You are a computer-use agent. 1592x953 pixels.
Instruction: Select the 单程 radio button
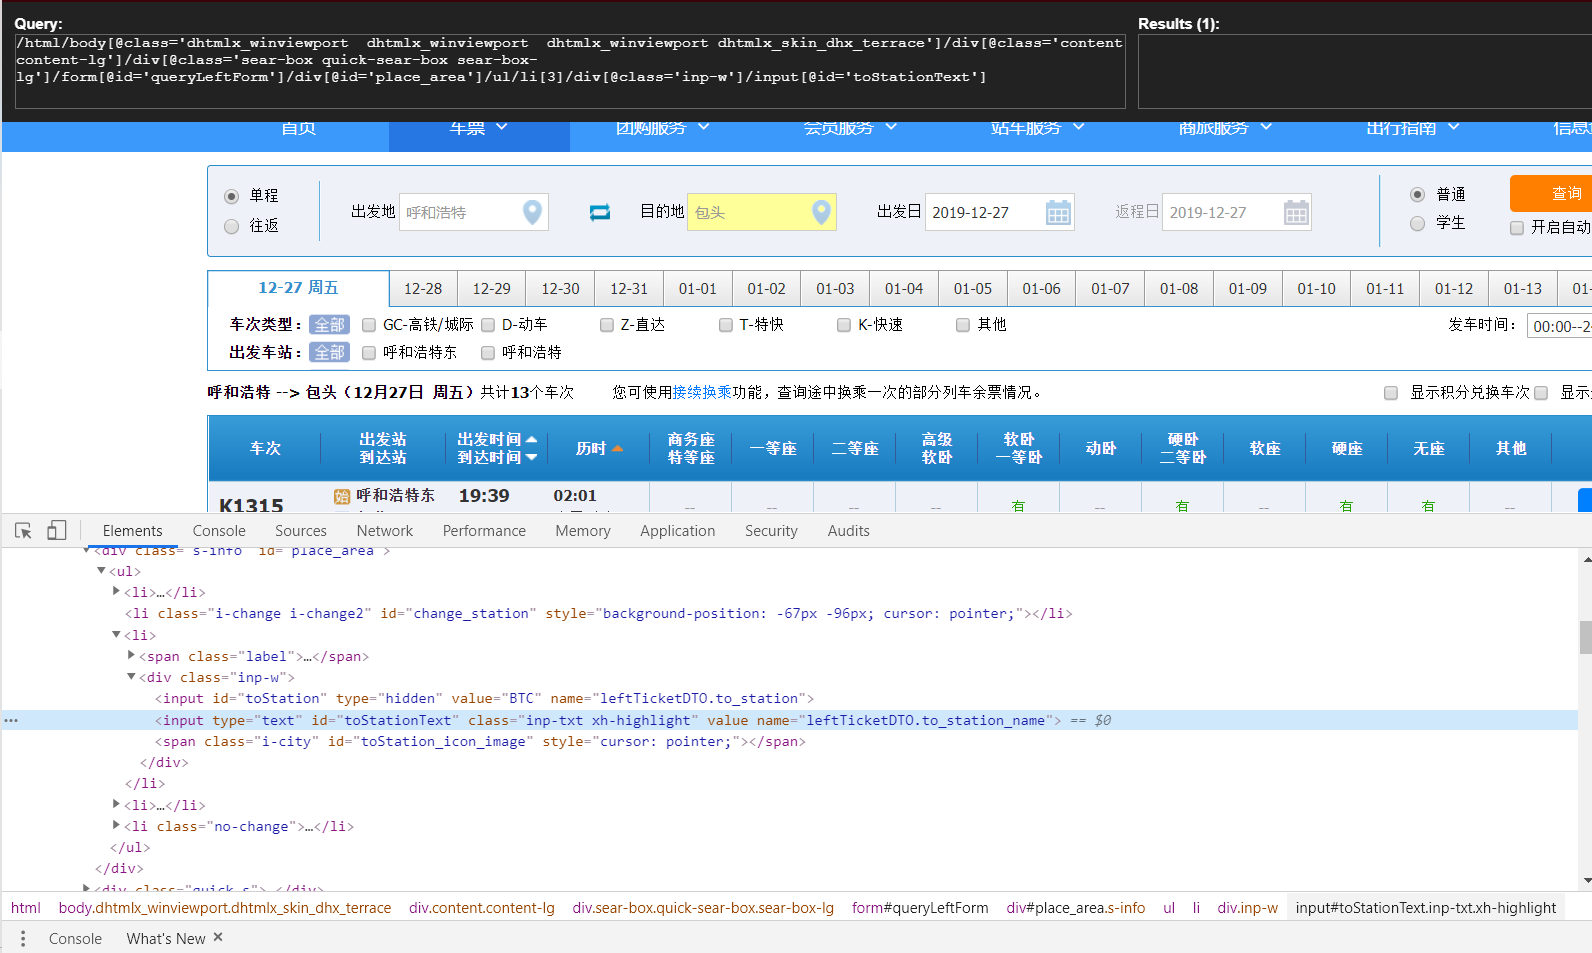232,196
